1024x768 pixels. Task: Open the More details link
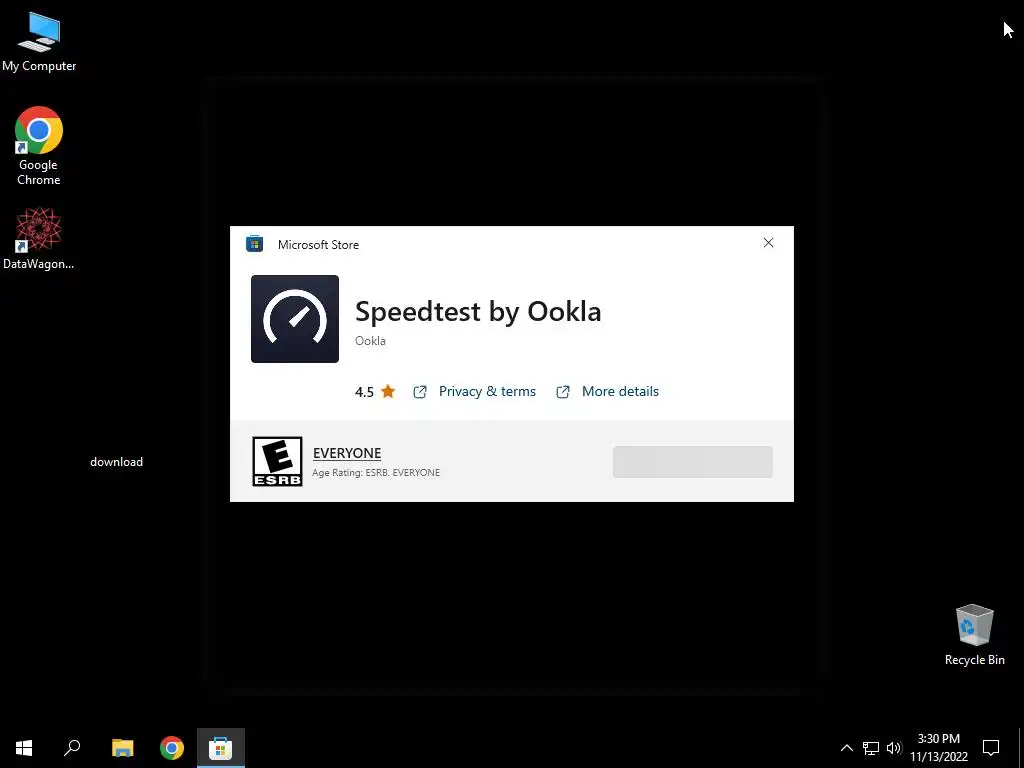click(x=620, y=391)
